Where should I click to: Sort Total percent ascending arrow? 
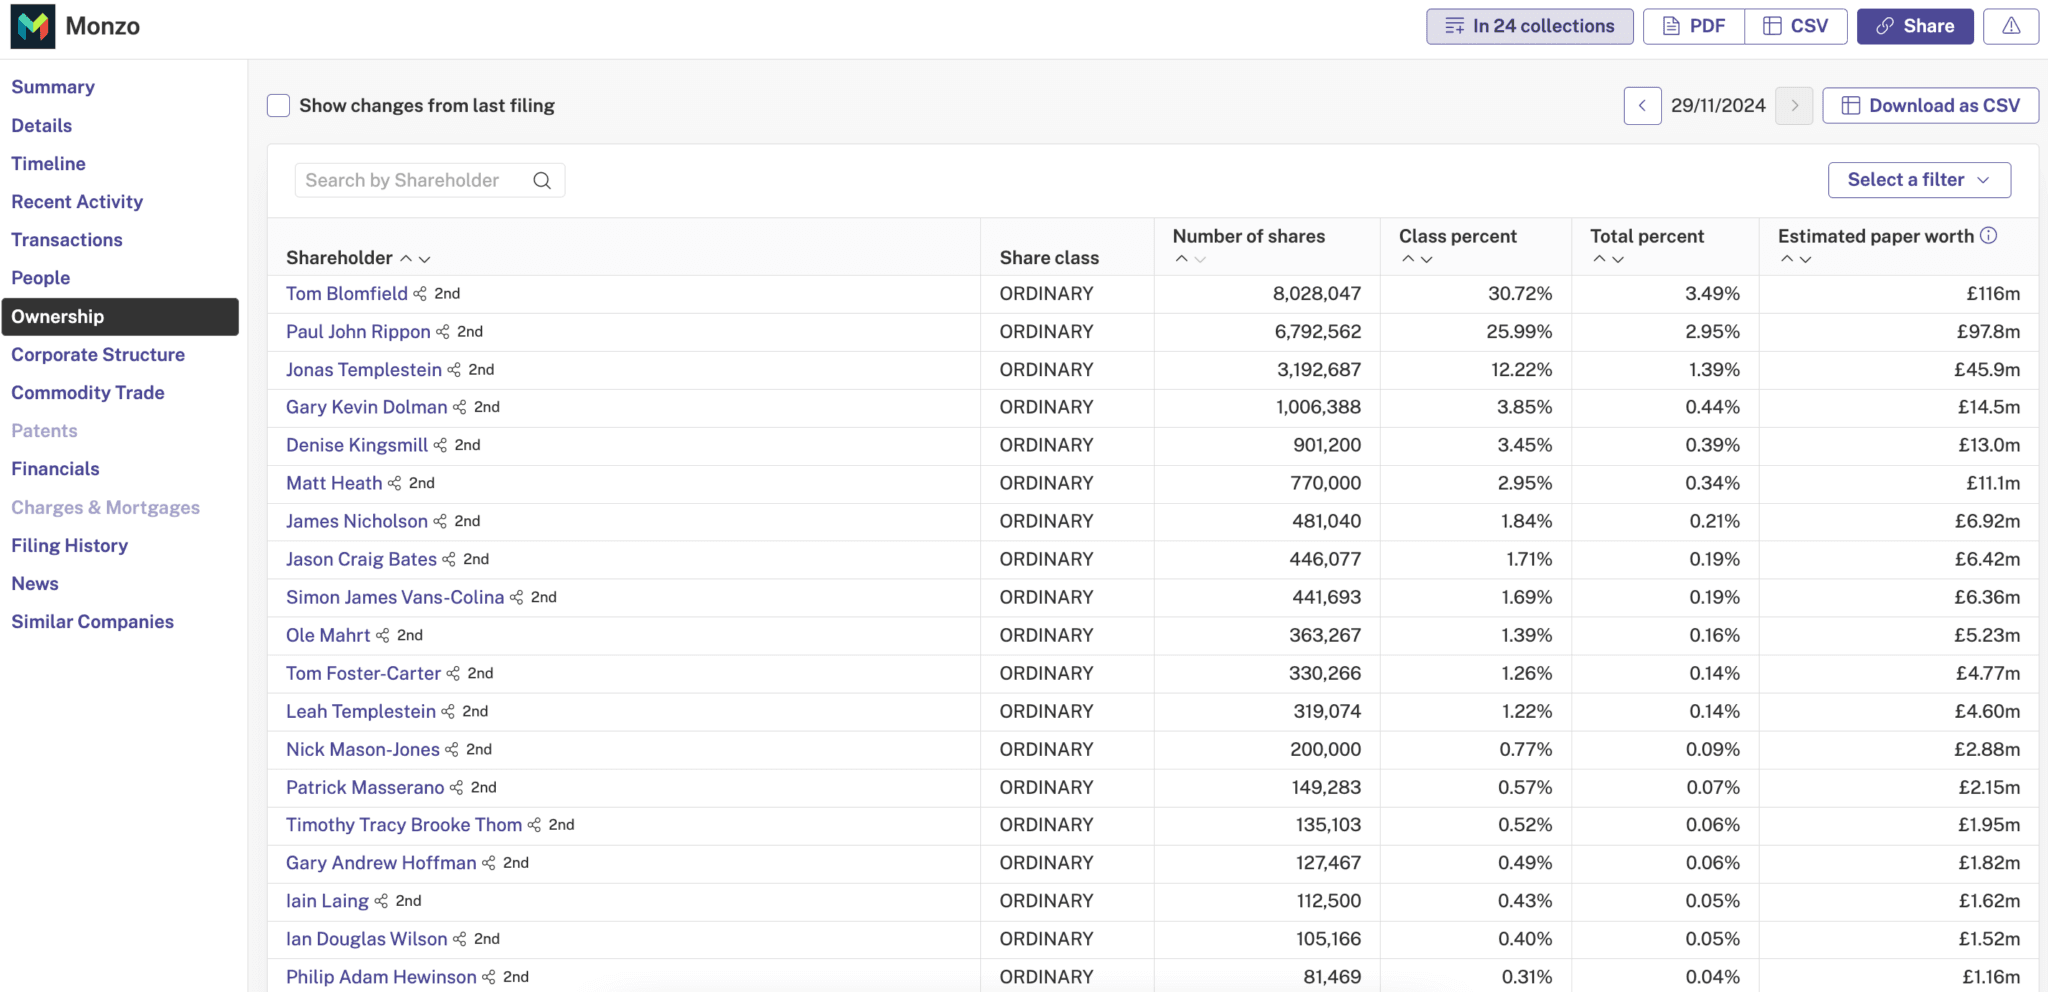point(1599,259)
